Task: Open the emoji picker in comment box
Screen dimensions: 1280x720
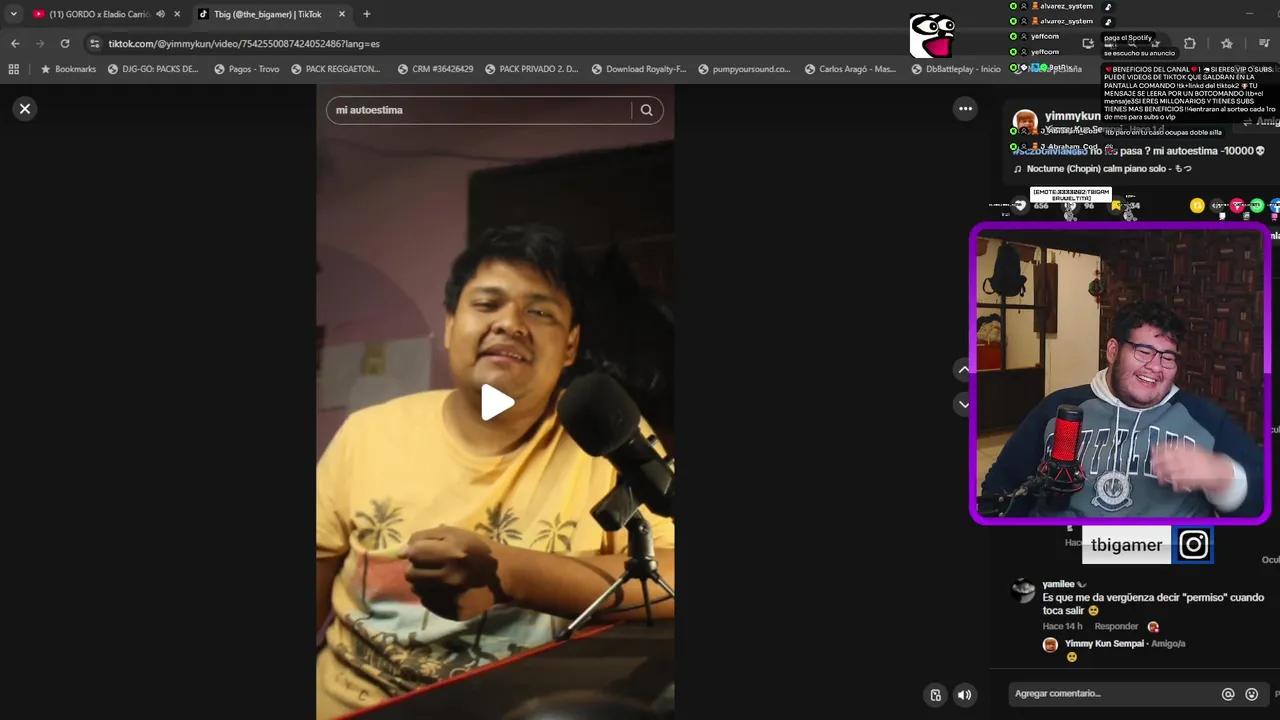Action: tap(1251, 694)
